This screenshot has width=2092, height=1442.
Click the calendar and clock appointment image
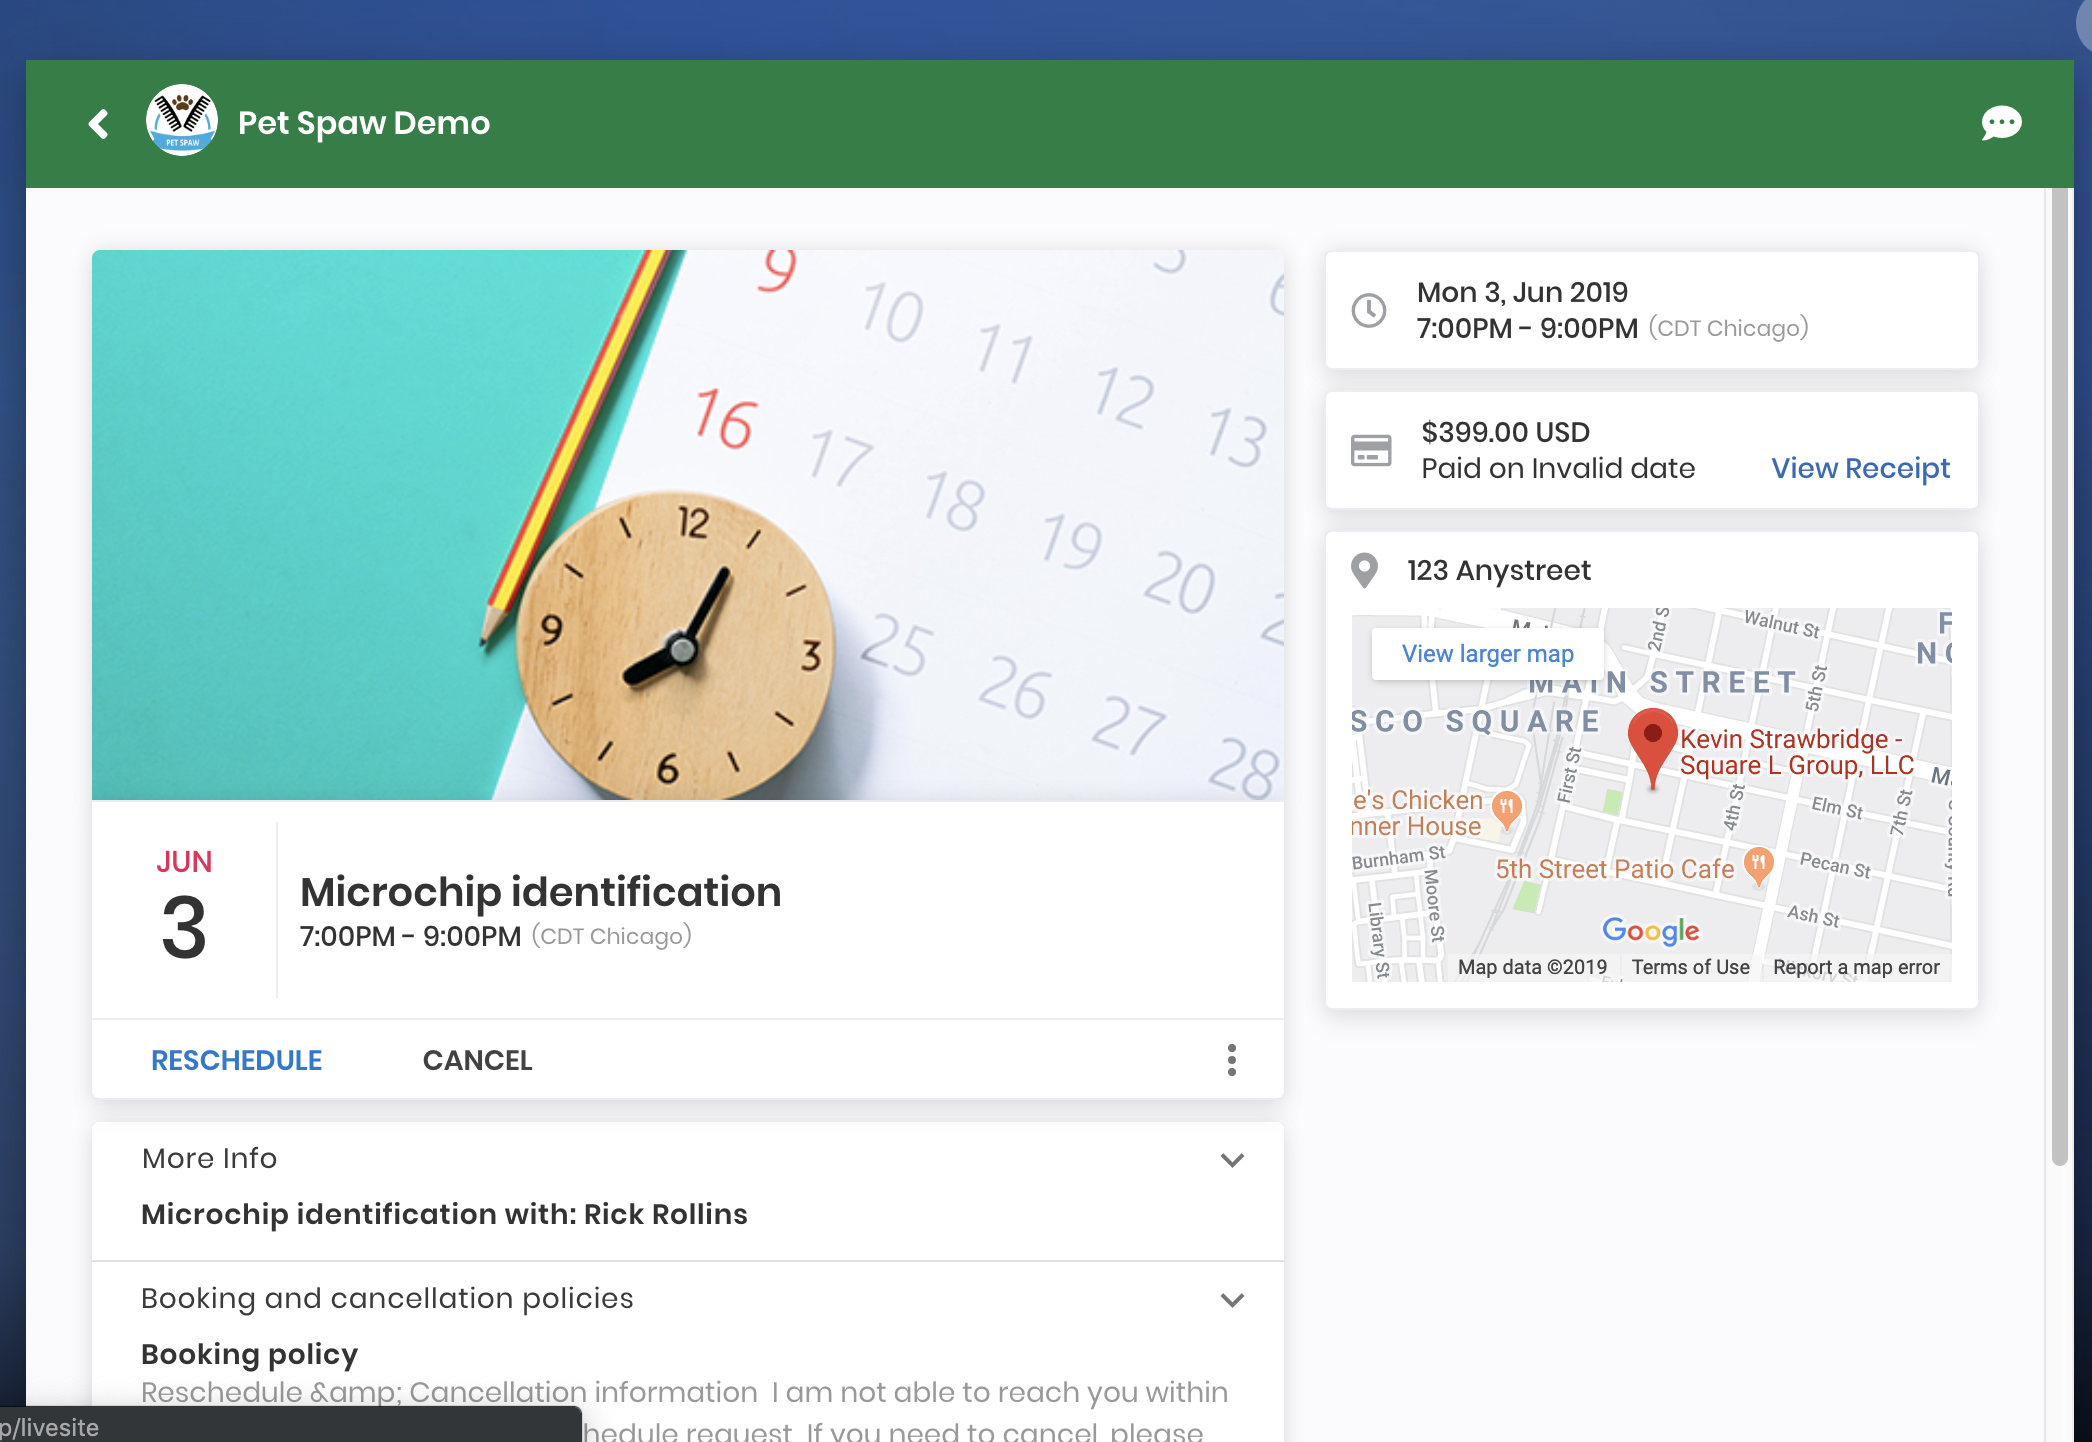[x=687, y=525]
